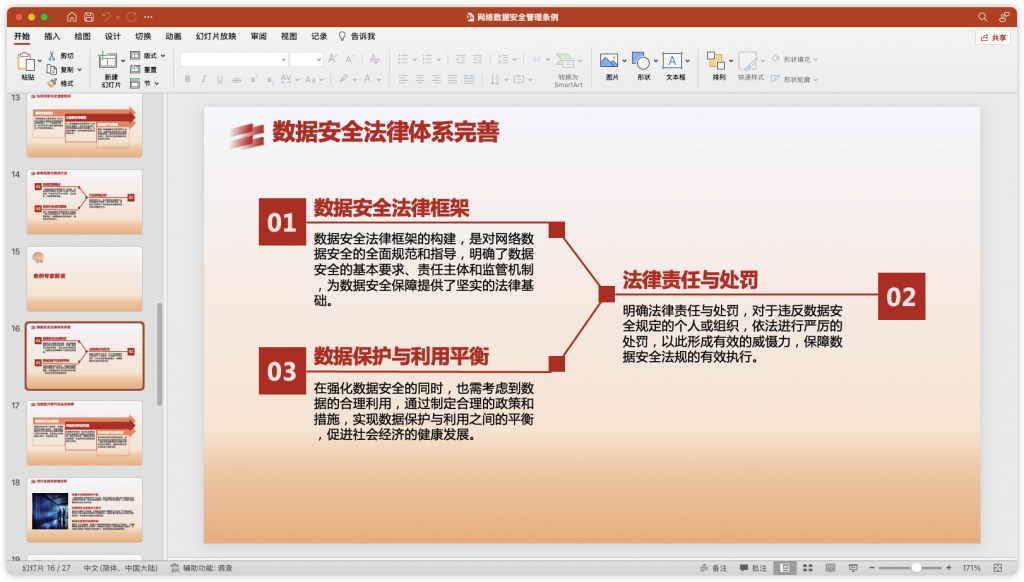Click the Share (共享) button
Screen dimensions: 1024x582
(x=993, y=38)
